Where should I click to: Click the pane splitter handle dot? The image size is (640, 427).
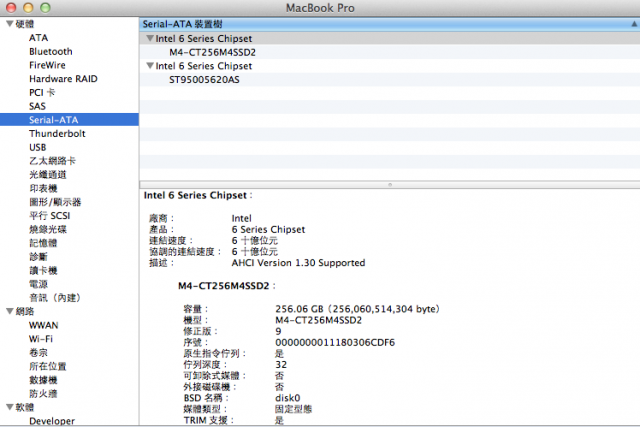point(390,185)
